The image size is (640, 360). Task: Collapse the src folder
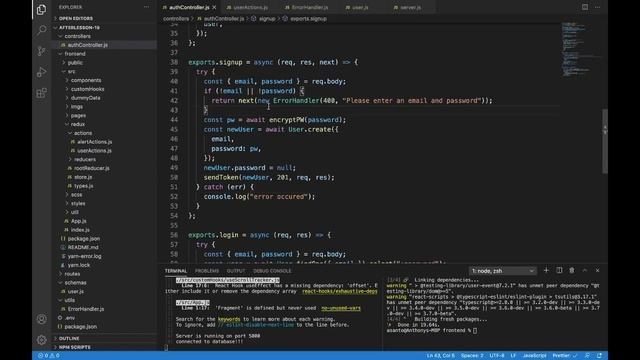pyautogui.click(x=71, y=71)
